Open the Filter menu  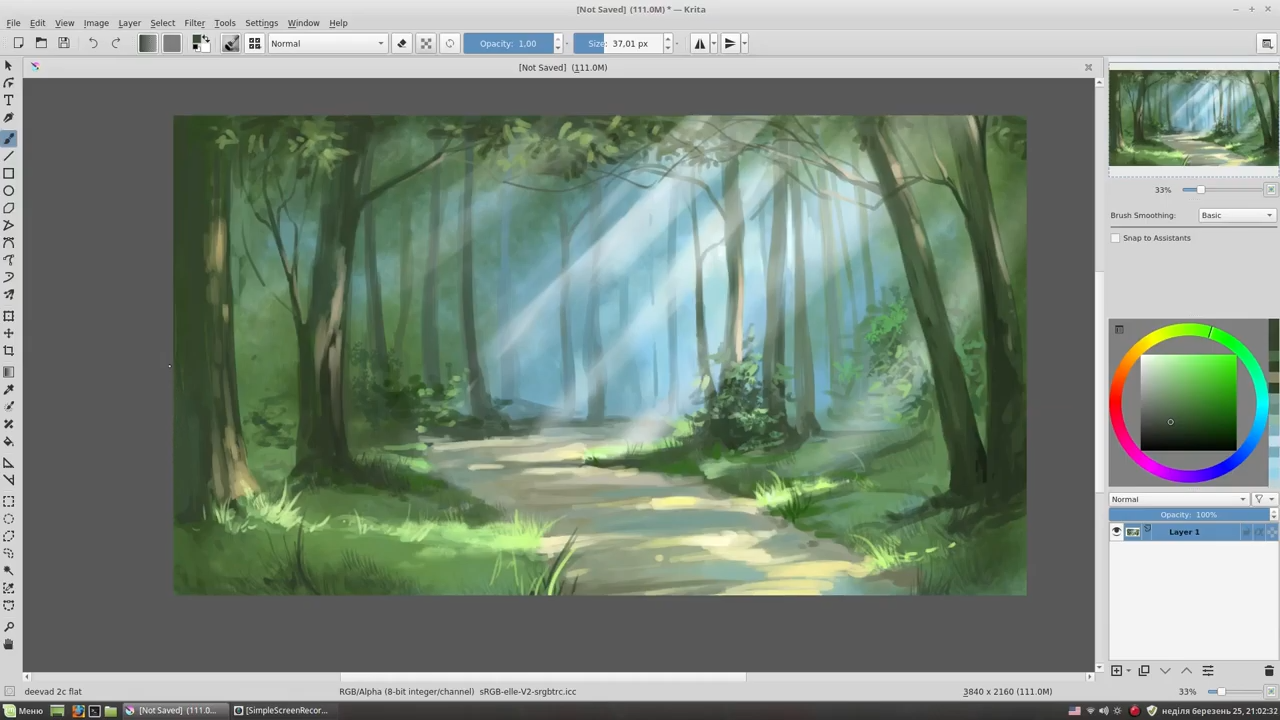[194, 23]
